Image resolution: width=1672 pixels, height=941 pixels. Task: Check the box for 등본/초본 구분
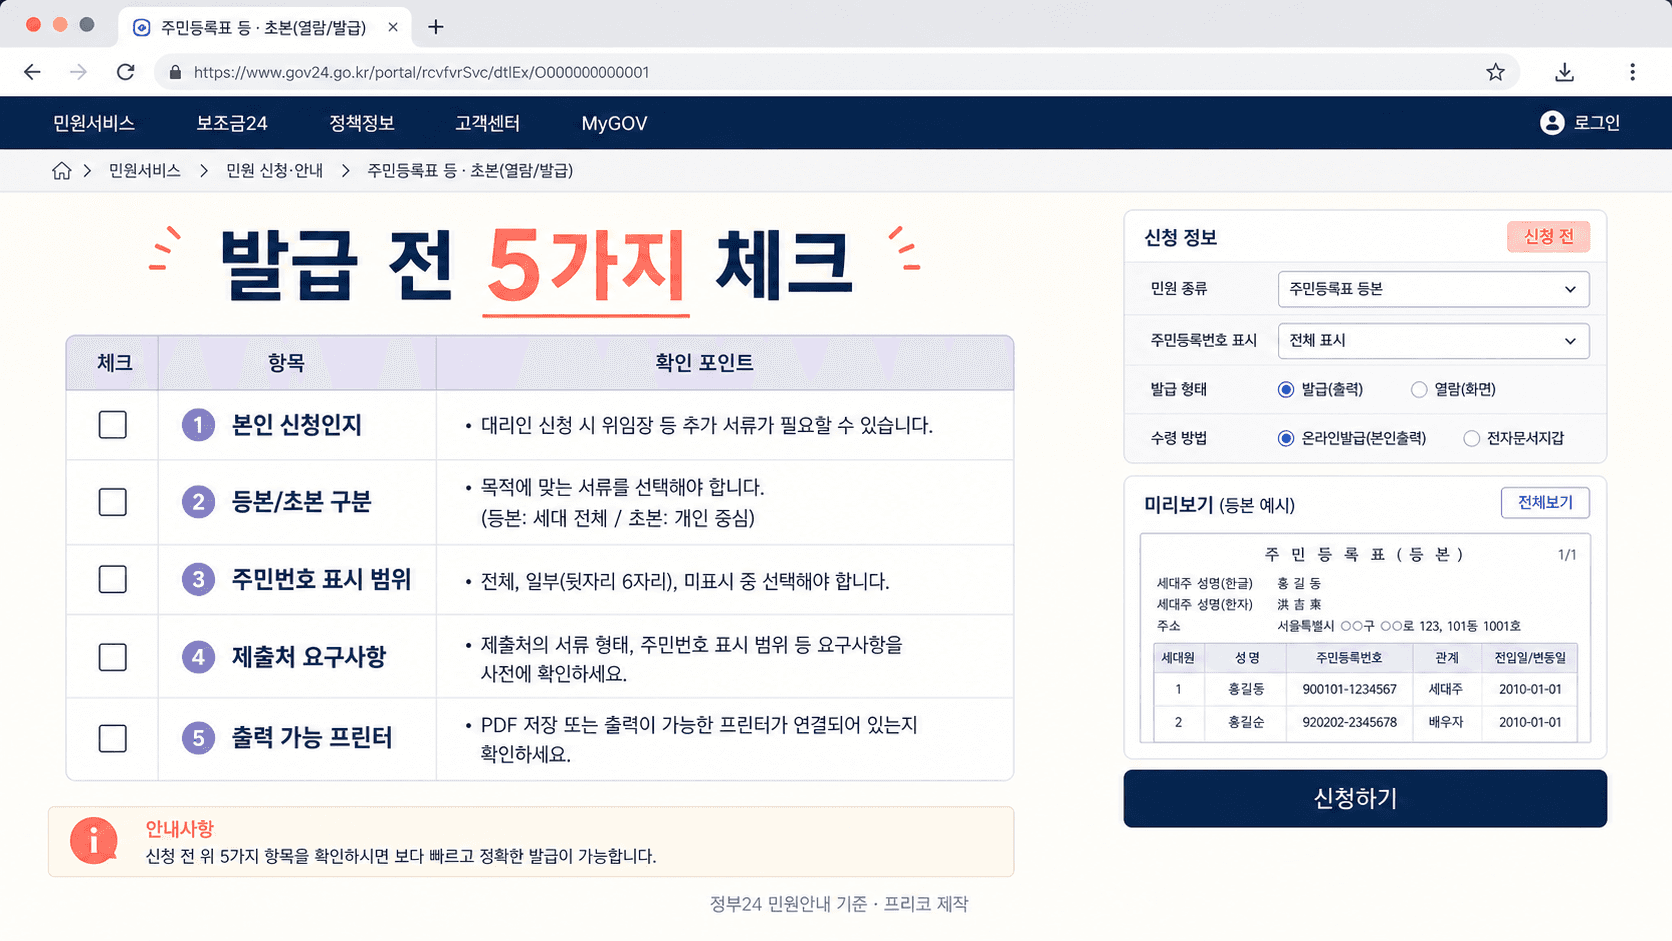[113, 502]
